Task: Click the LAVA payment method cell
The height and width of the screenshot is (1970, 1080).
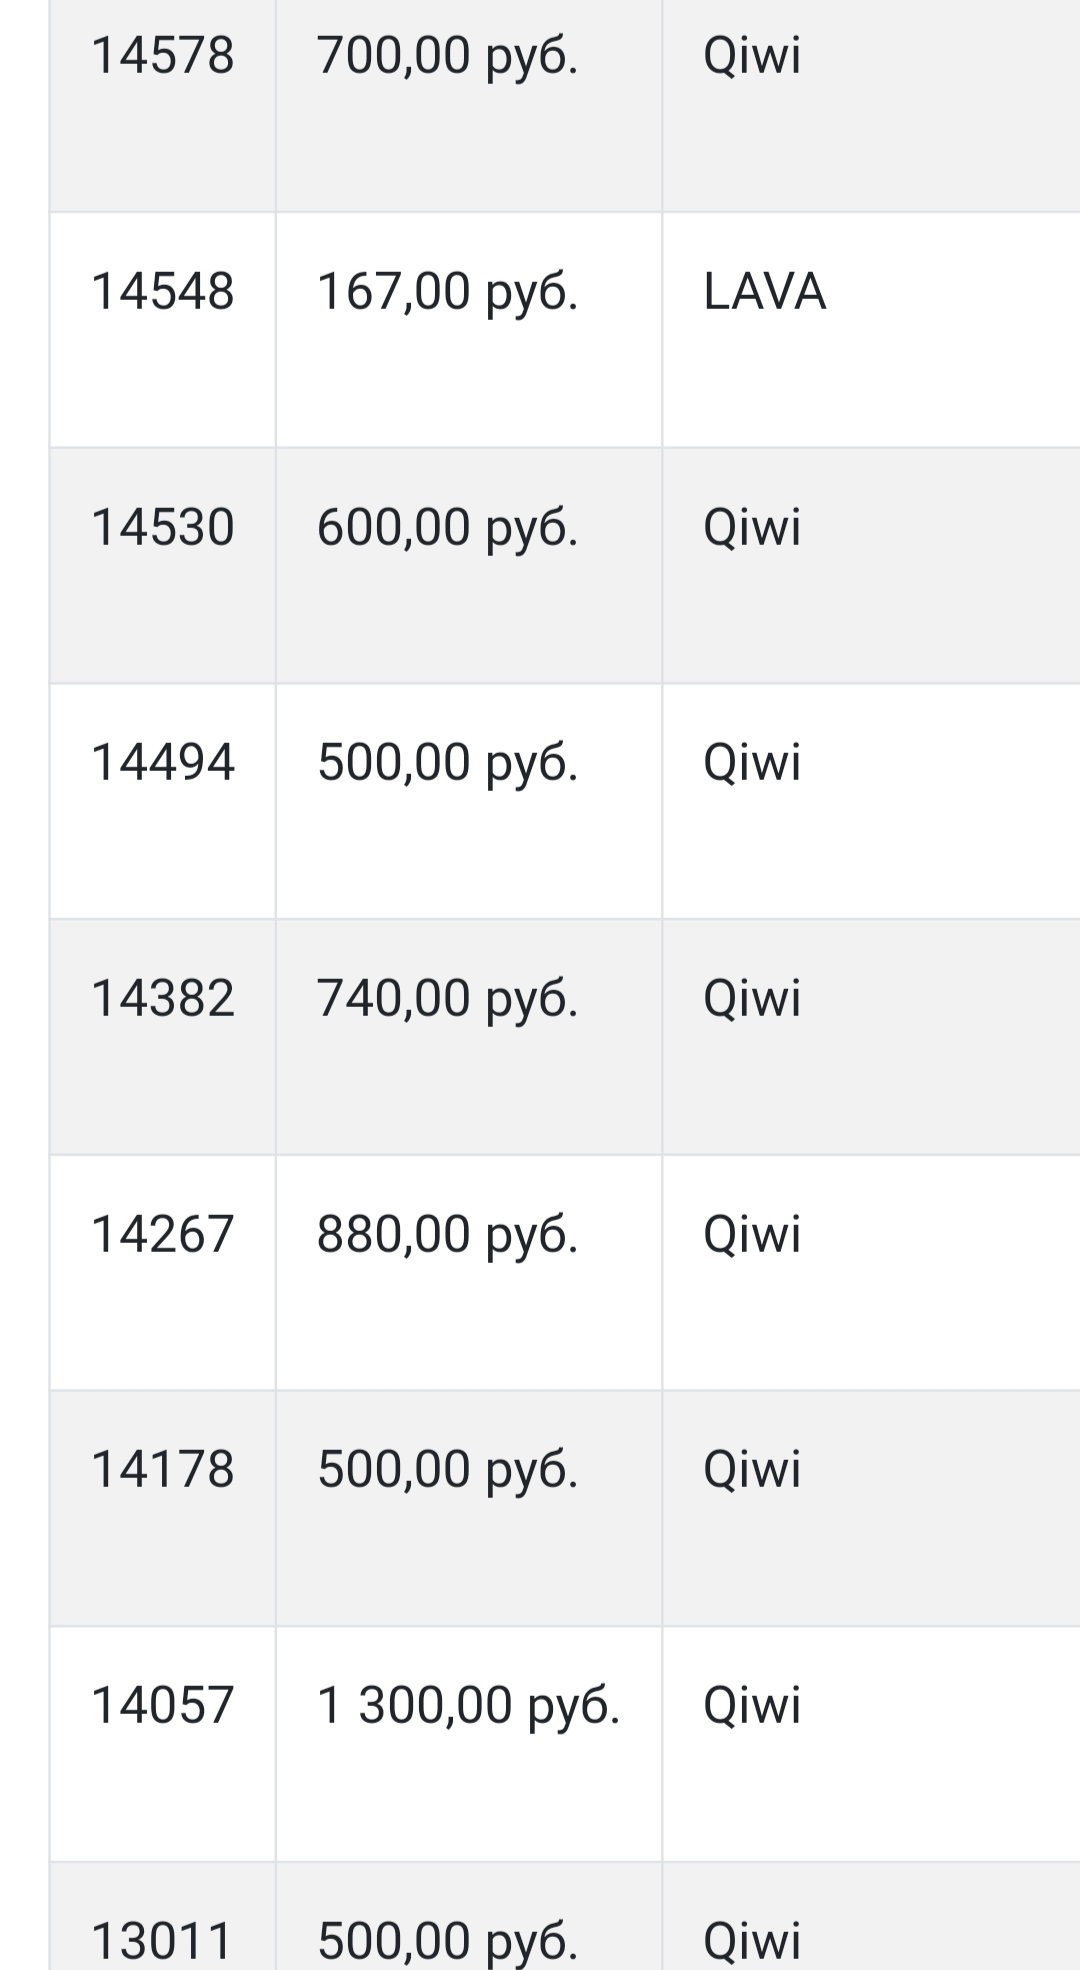Action: 764,292
